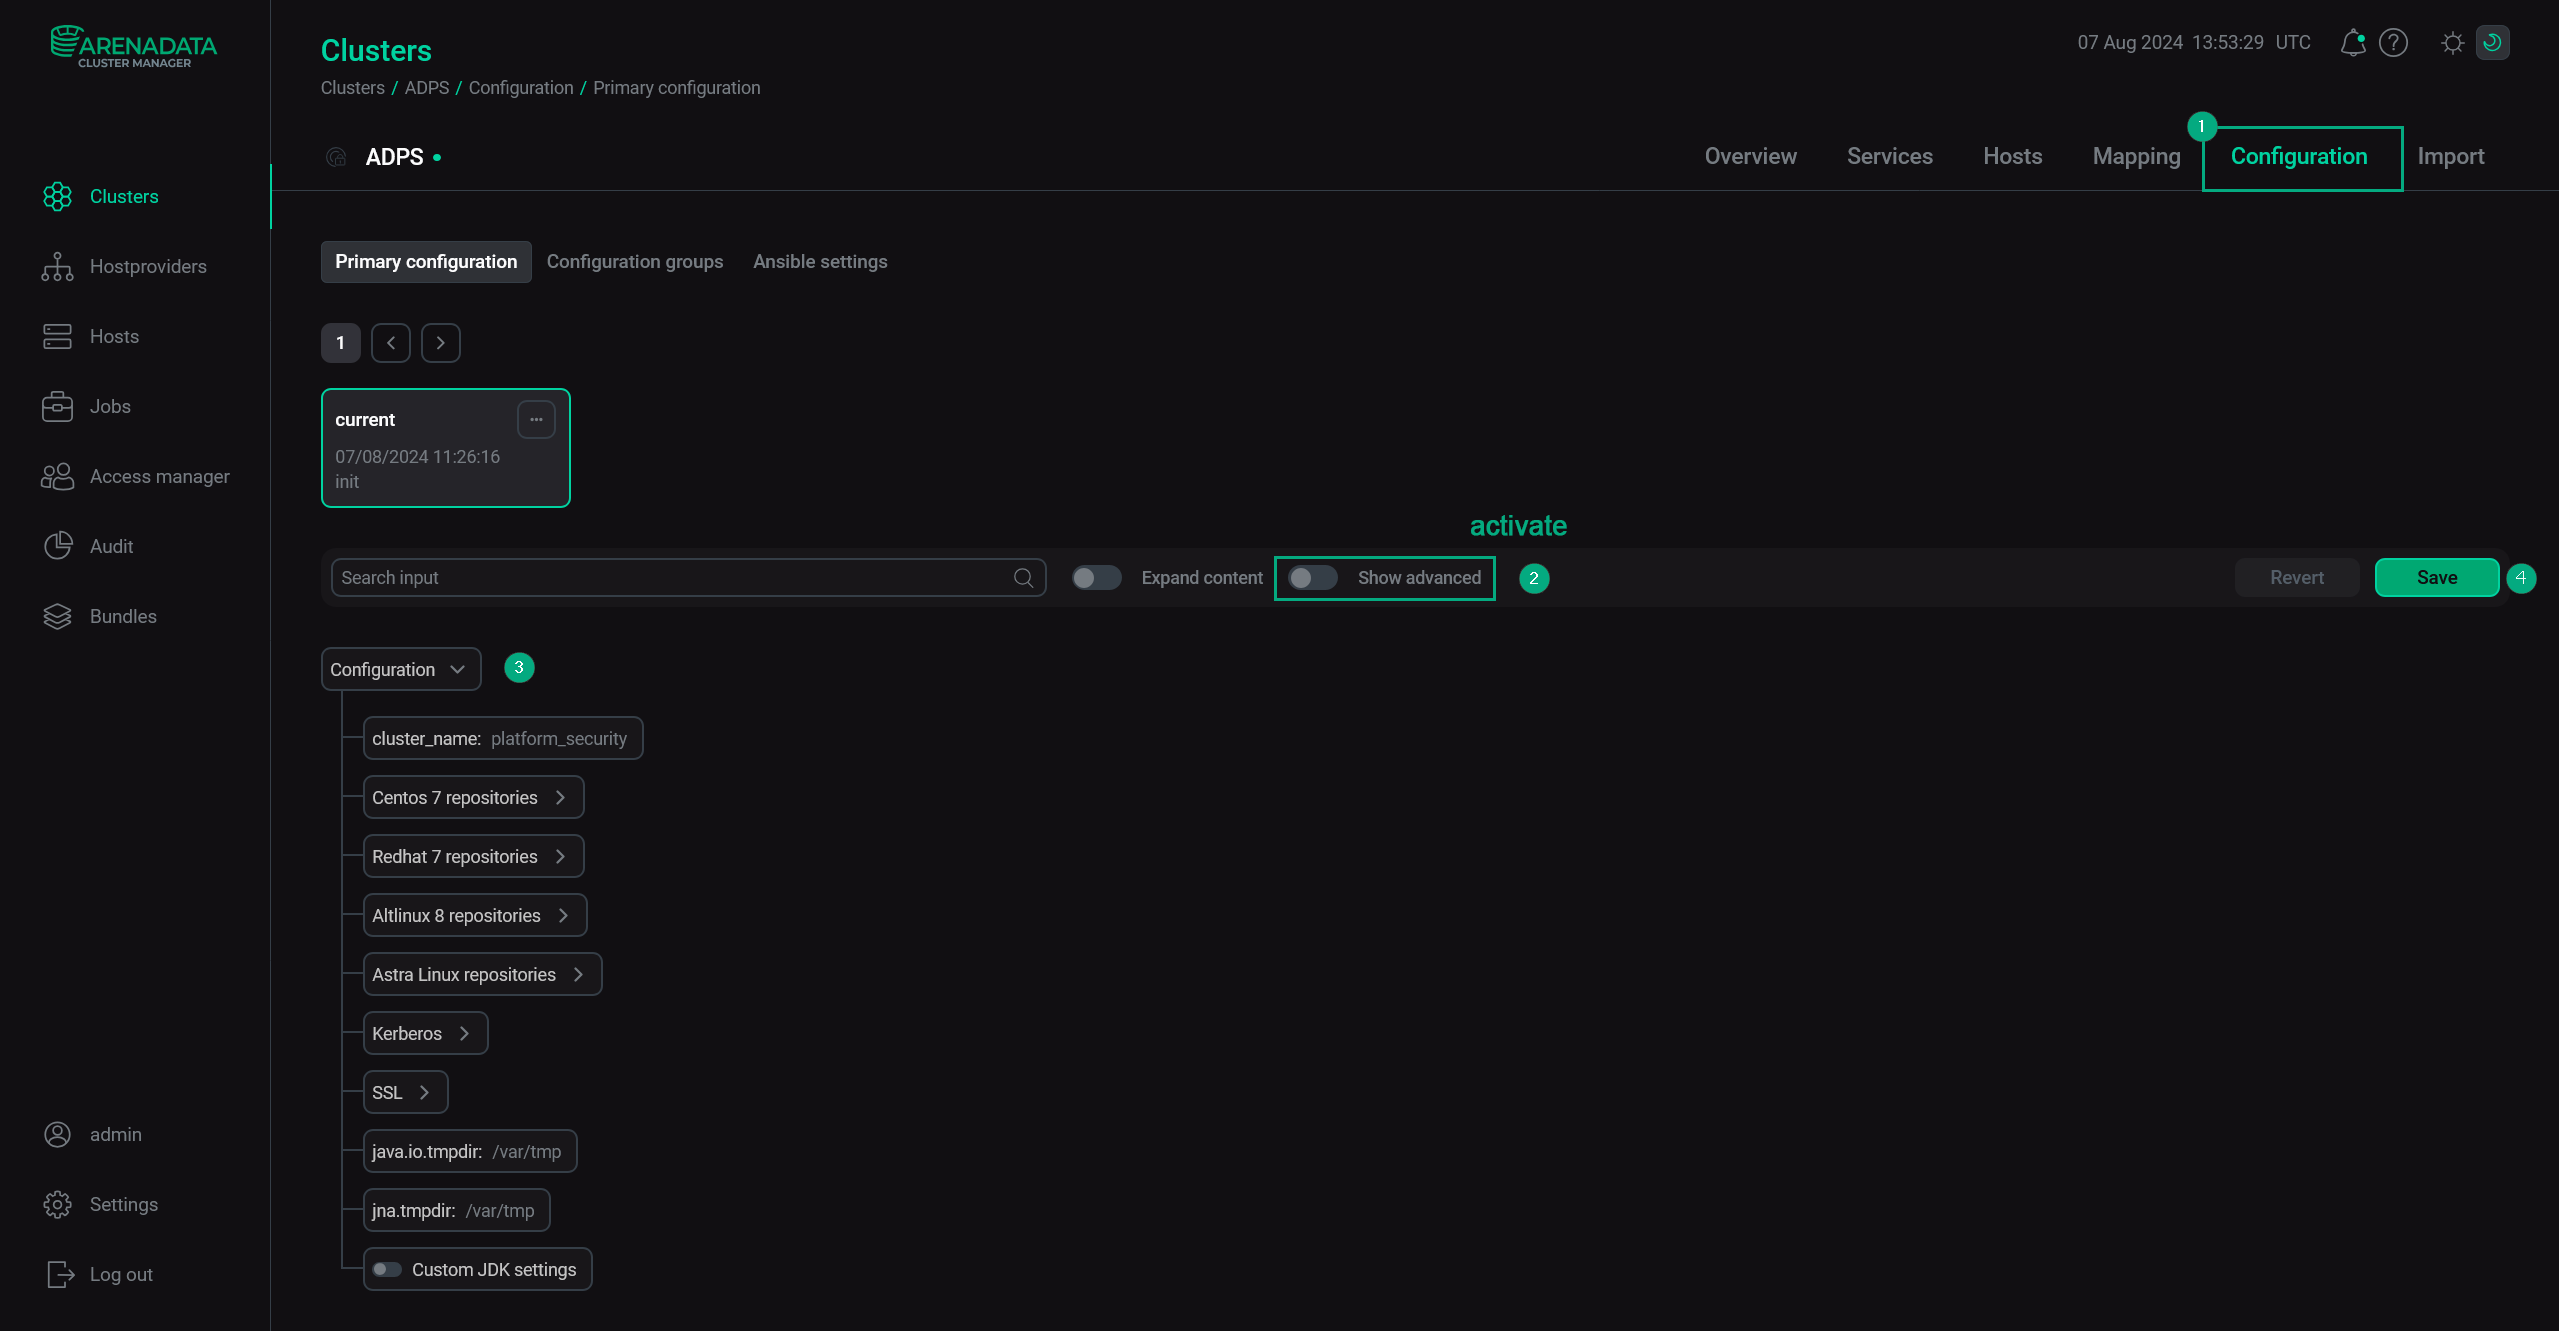Select the current configuration version card
The height and width of the screenshot is (1332, 2559).
[x=445, y=448]
